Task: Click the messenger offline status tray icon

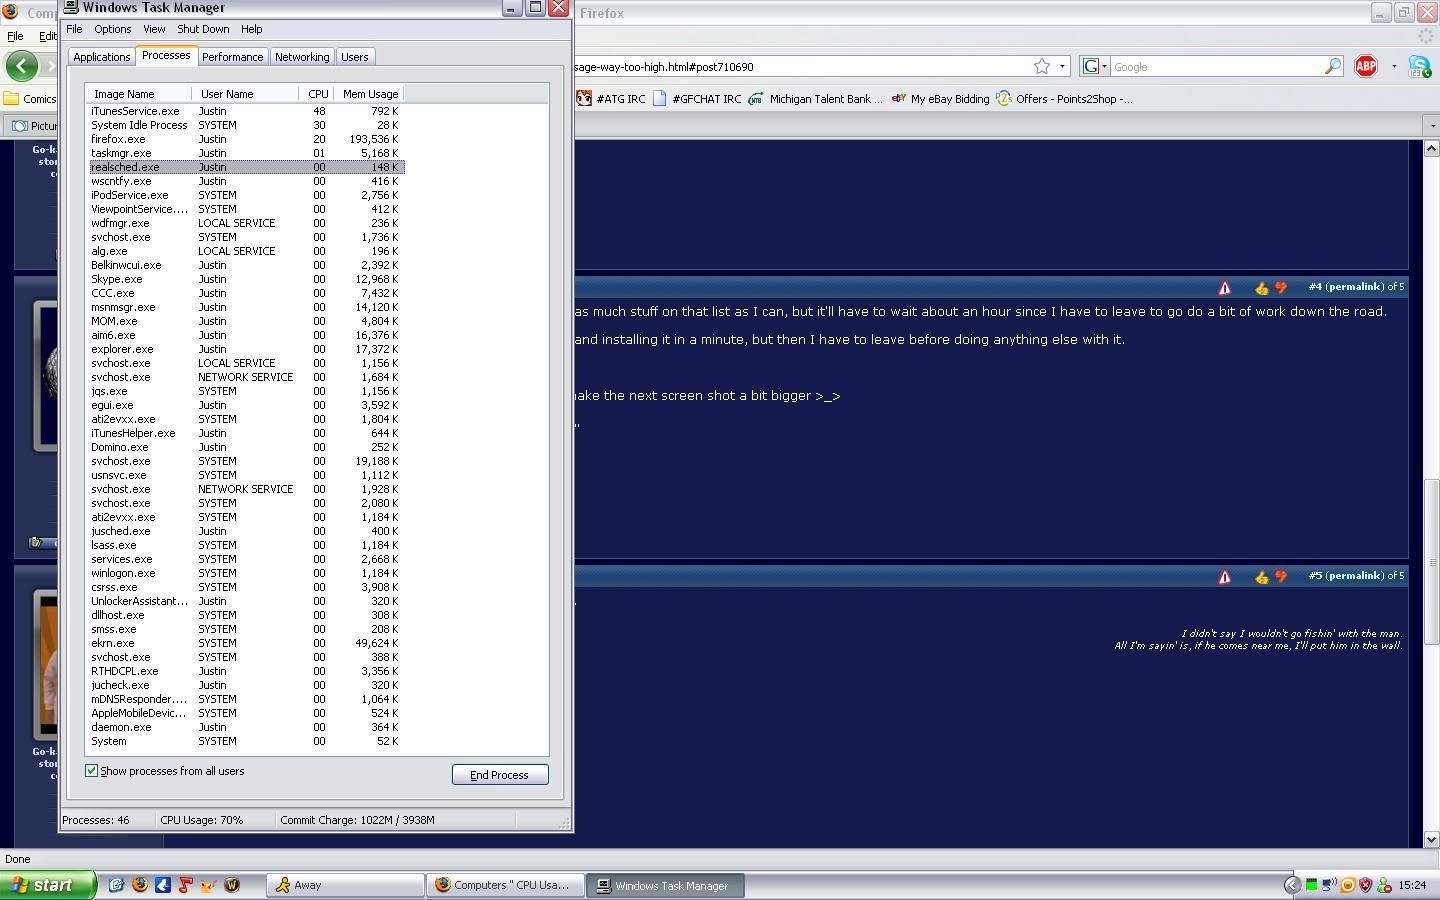Action: (1384, 885)
